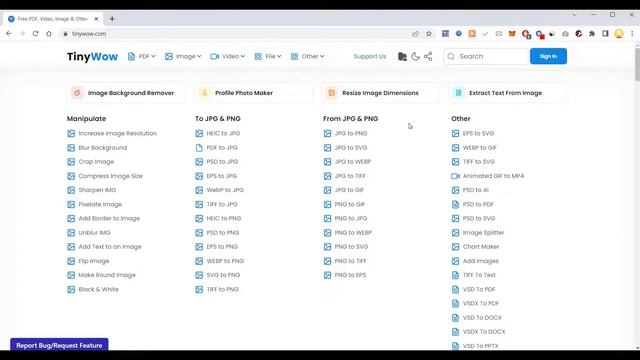This screenshot has height=360, width=640.
Task: Select the TinyWow browser tab
Action: 53,19
